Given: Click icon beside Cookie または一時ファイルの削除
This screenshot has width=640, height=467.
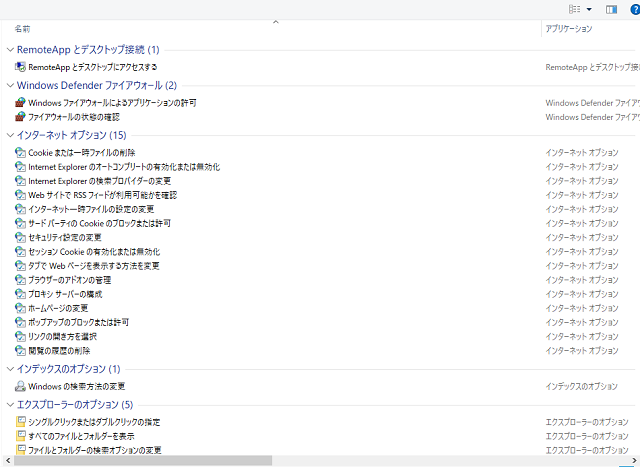Looking at the screenshot, I should pyautogui.click(x=20, y=153).
